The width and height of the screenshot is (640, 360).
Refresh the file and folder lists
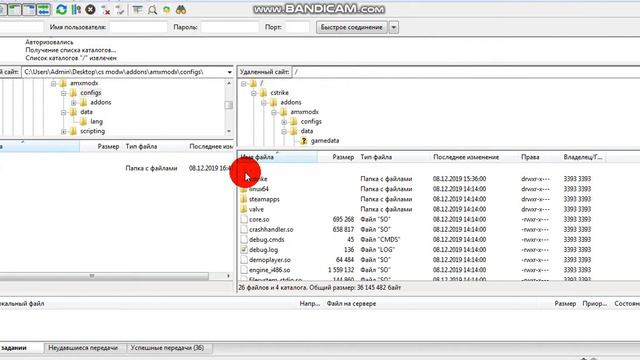62,9
